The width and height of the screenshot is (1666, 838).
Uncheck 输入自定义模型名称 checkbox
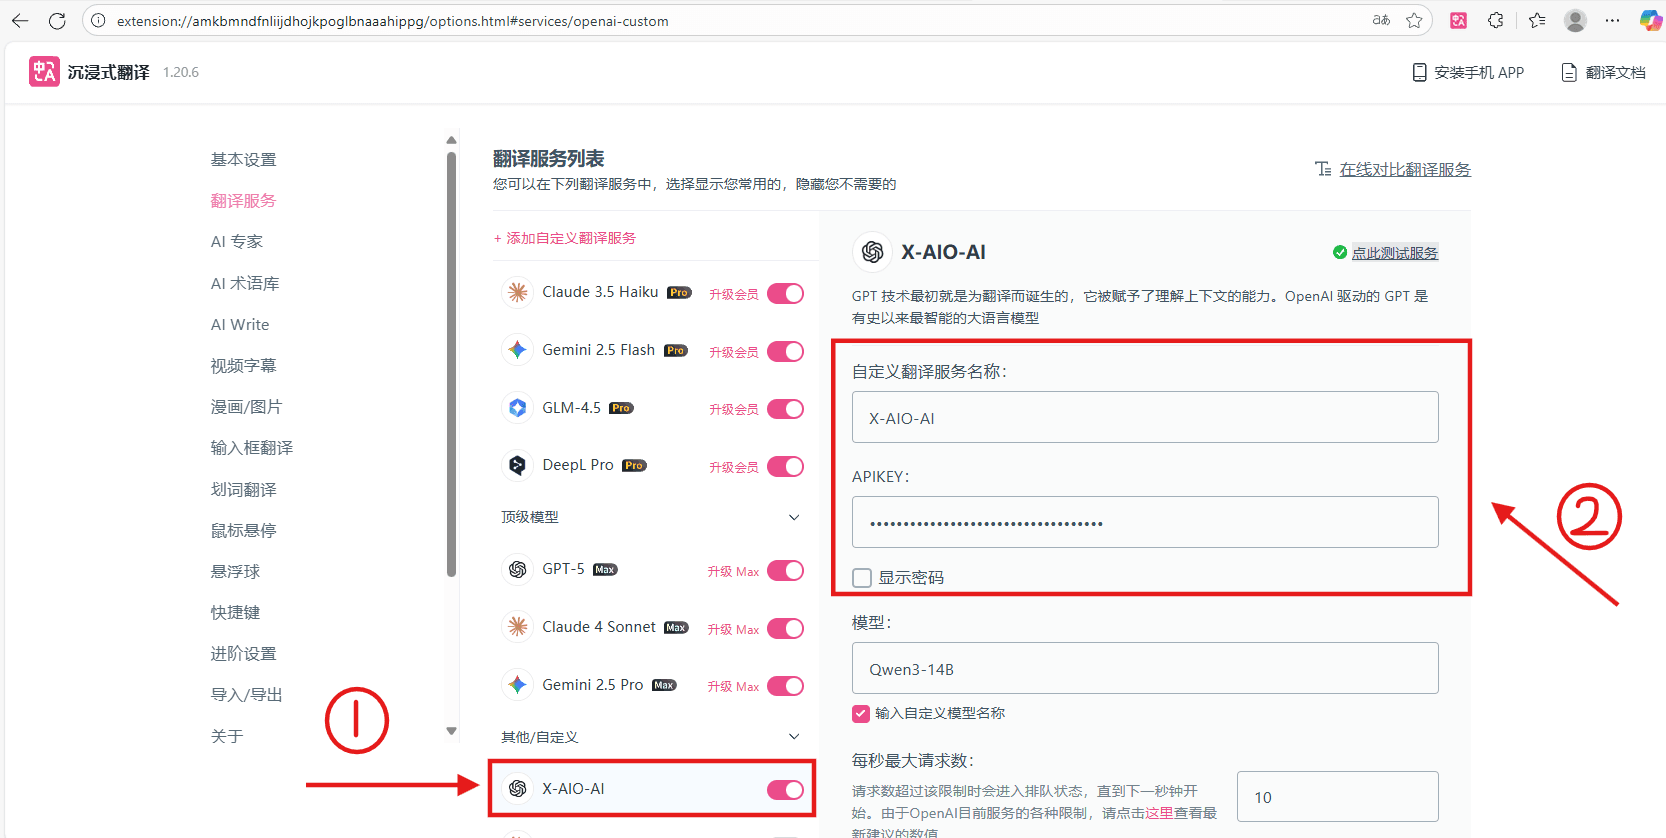coord(861,714)
